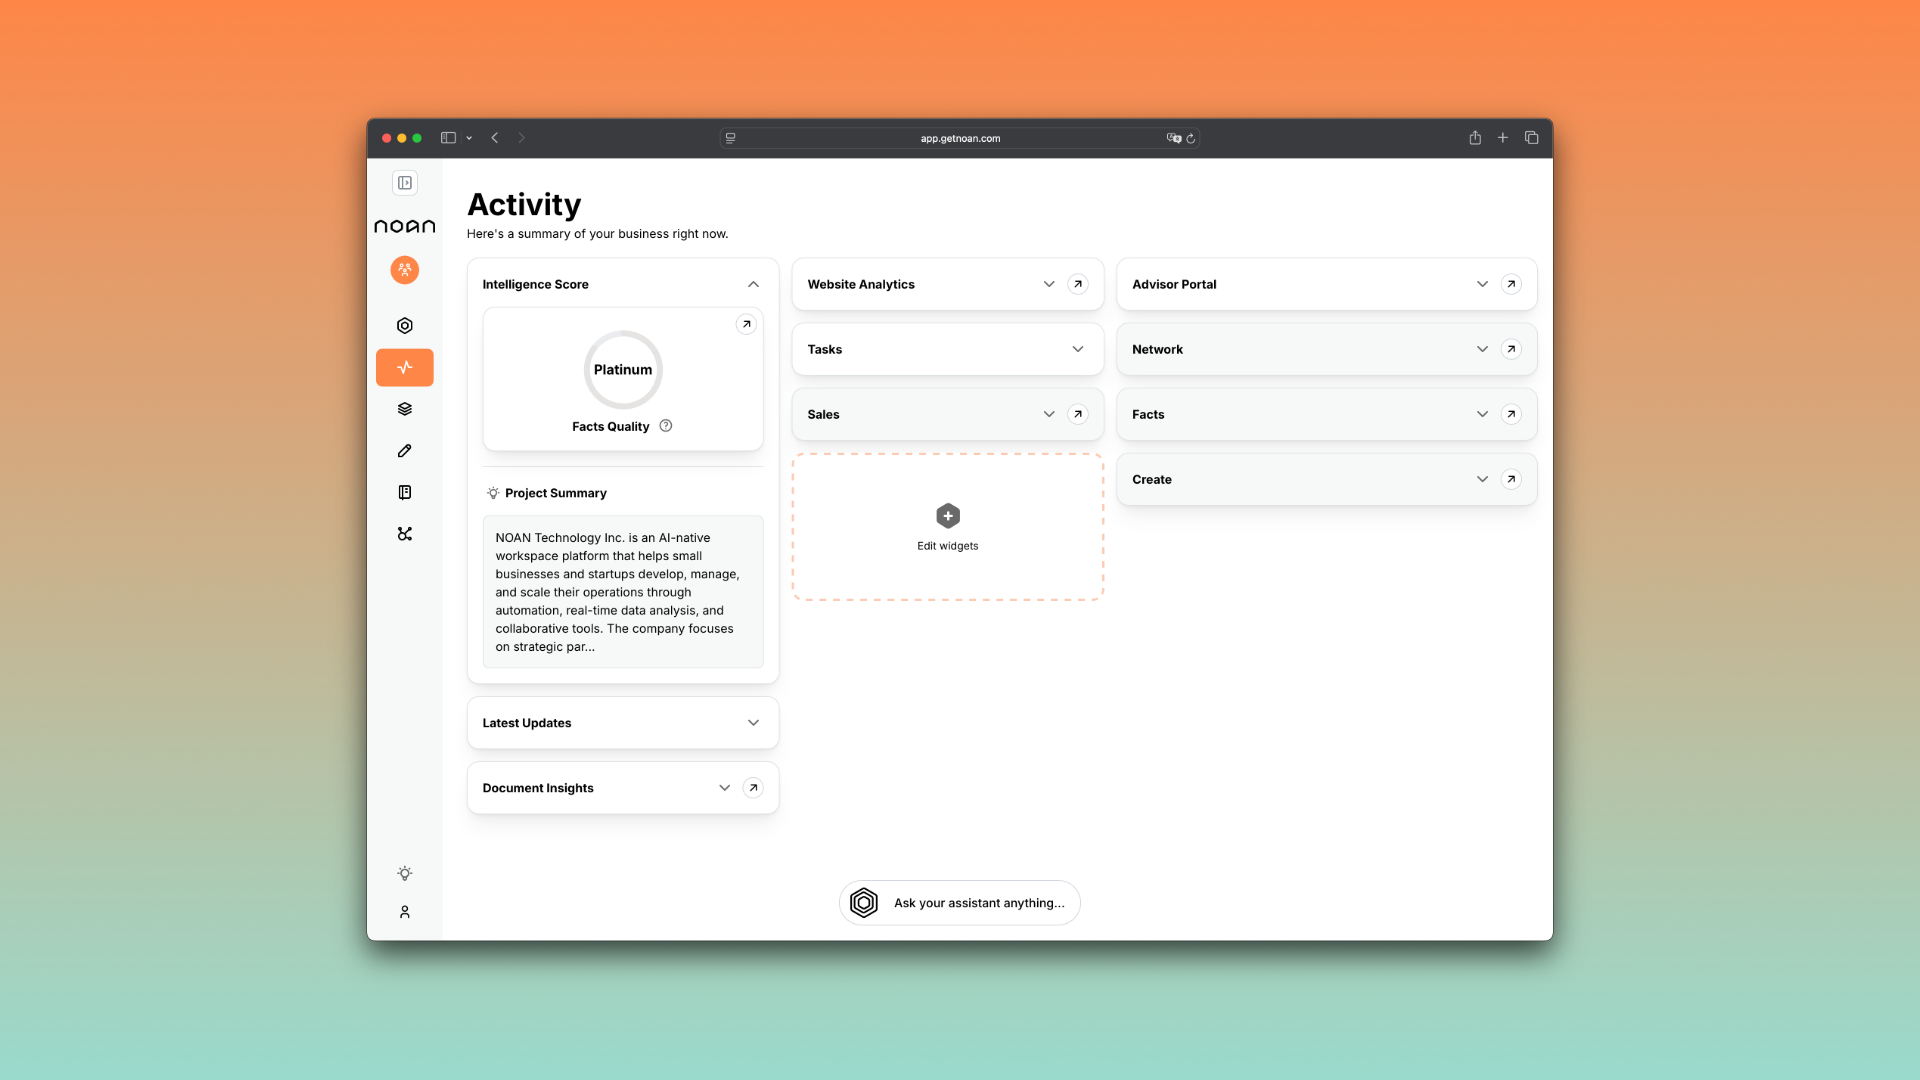Viewport: 1920px width, 1080px height.
Task: Open Advisor Portal via arrow icon
Action: [x=1511, y=284]
